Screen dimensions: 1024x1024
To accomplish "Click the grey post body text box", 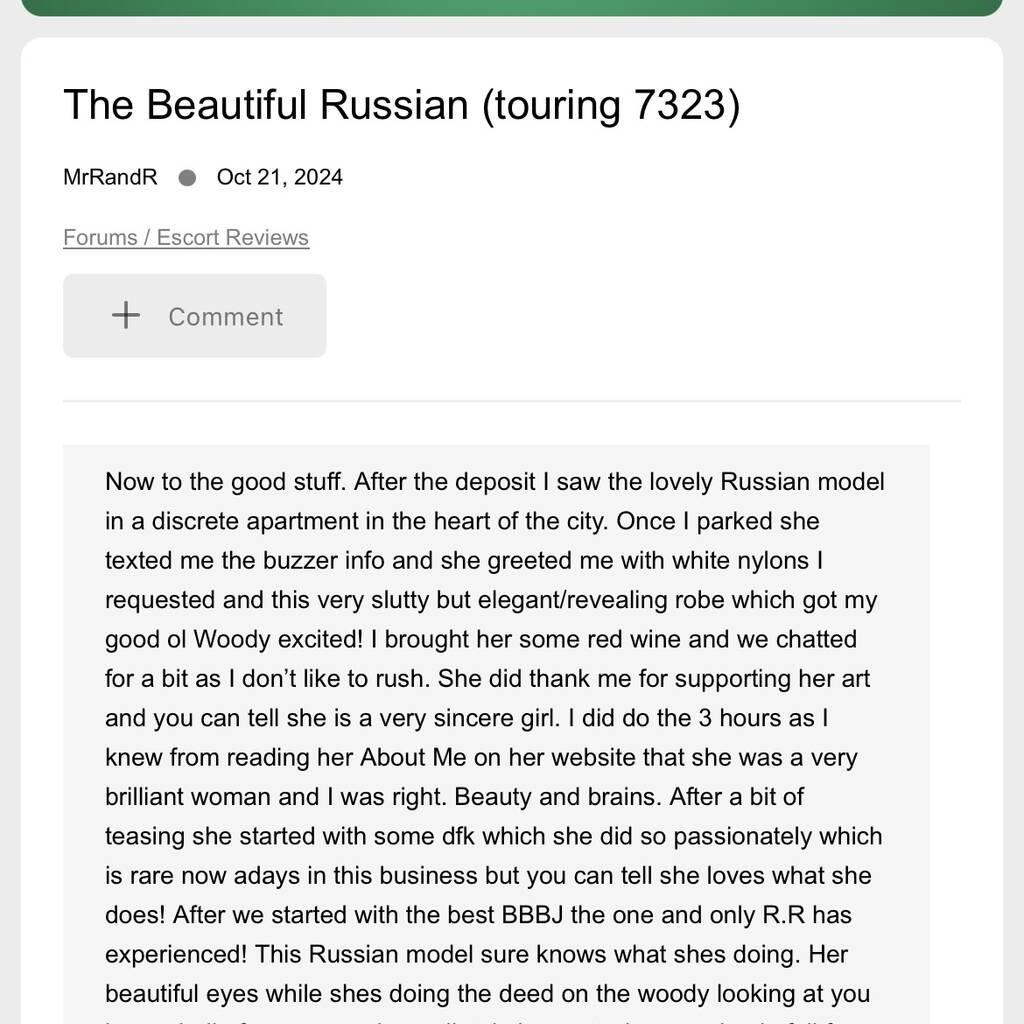I will (496, 734).
